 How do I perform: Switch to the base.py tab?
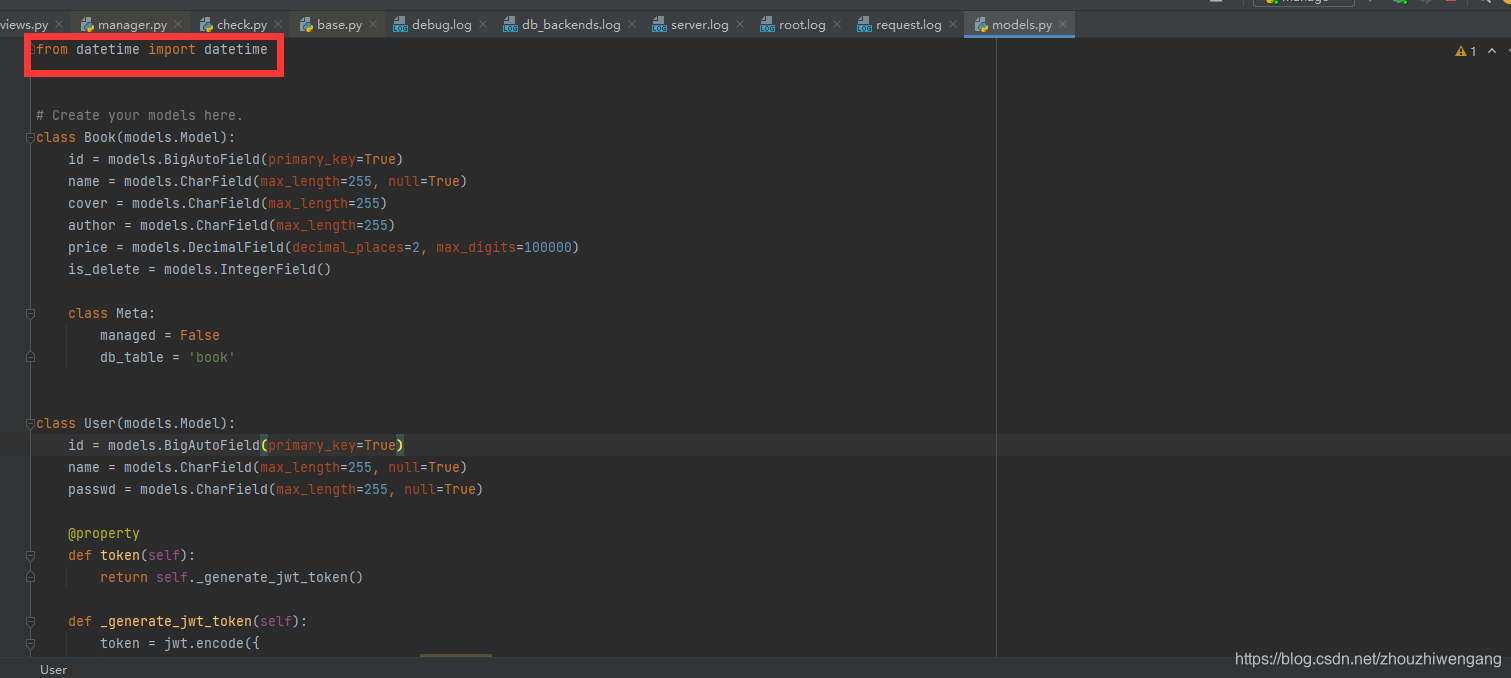click(337, 23)
